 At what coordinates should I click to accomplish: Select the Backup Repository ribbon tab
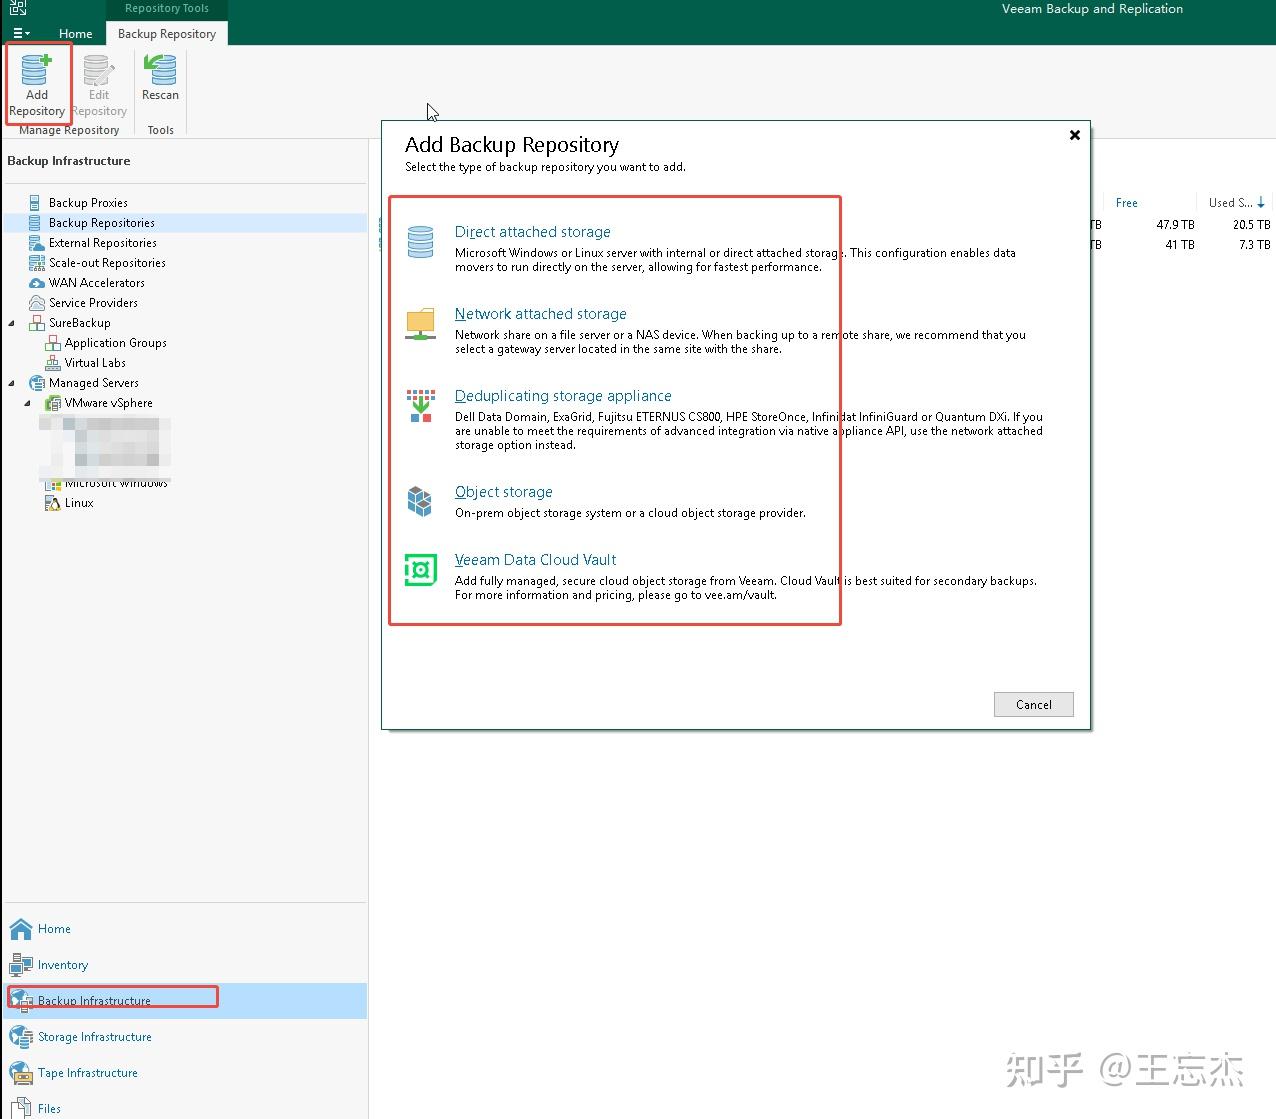tap(167, 33)
